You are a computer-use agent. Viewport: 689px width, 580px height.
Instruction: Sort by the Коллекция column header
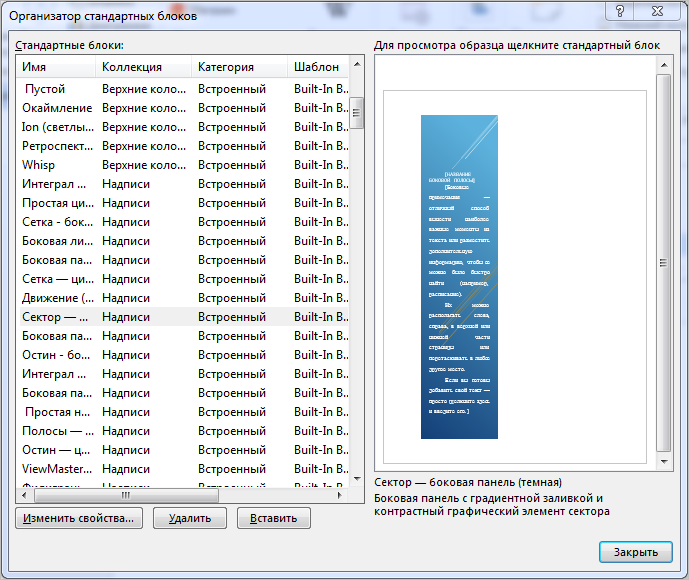click(x=142, y=67)
